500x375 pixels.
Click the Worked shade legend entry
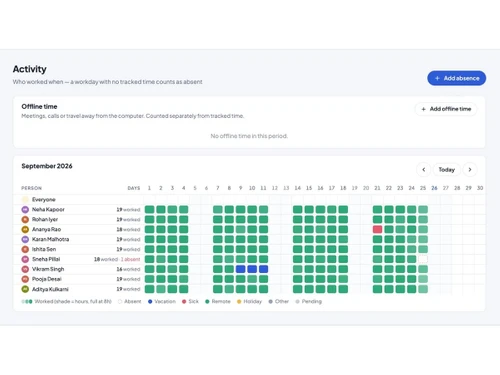click(x=66, y=301)
